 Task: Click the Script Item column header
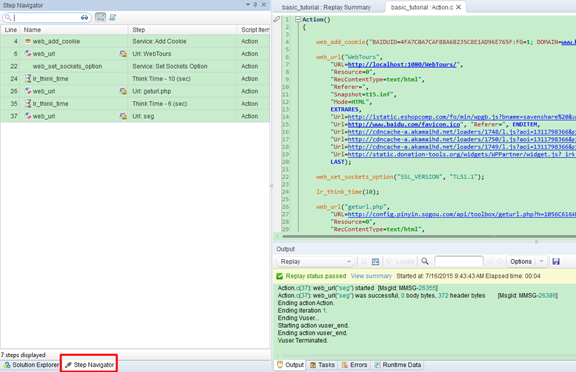tap(254, 30)
